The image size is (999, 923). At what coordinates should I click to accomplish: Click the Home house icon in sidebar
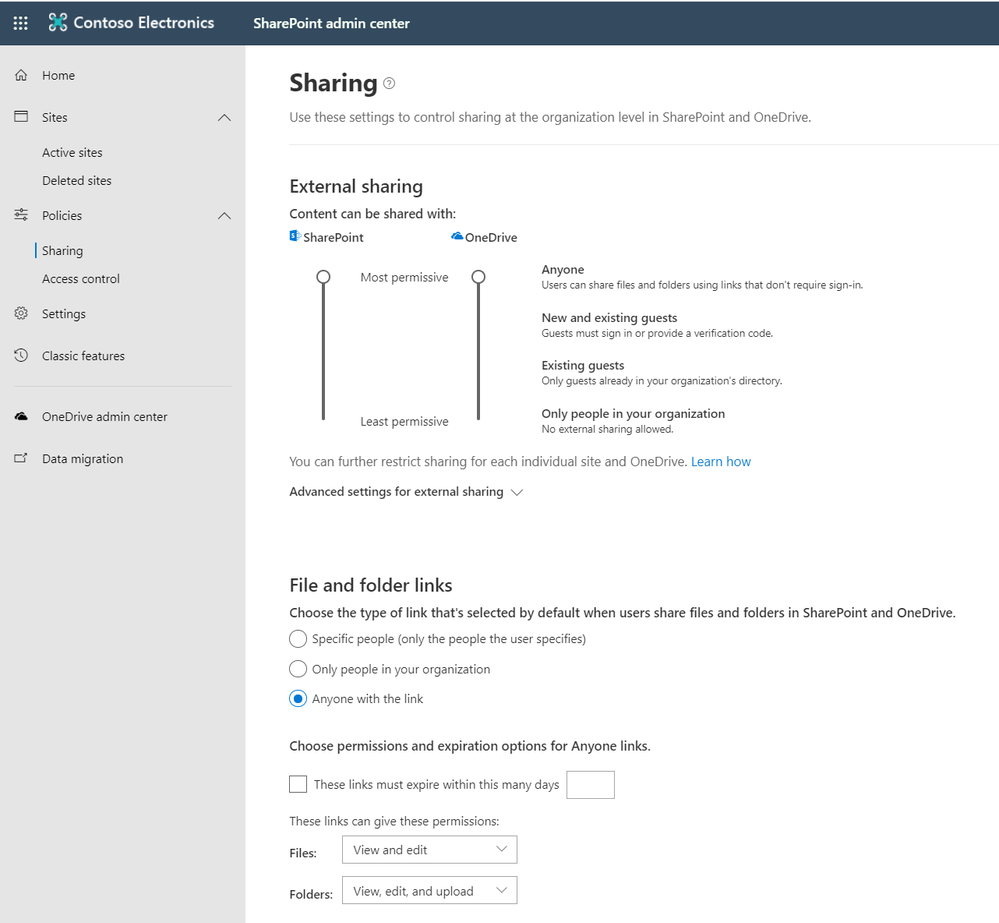click(21, 75)
